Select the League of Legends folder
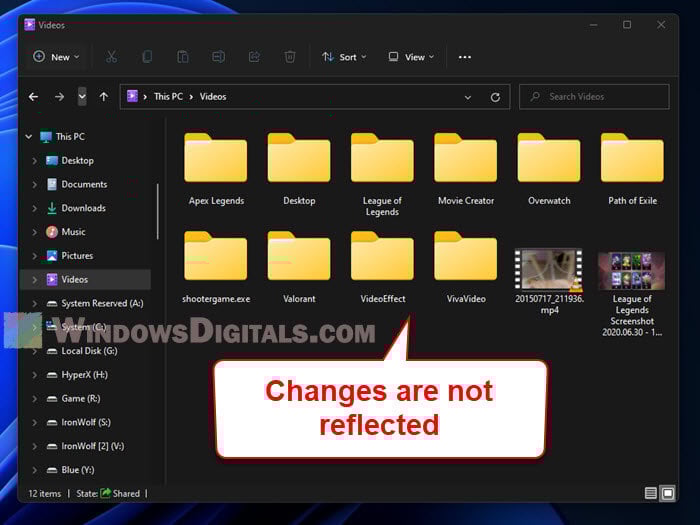 click(382, 174)
